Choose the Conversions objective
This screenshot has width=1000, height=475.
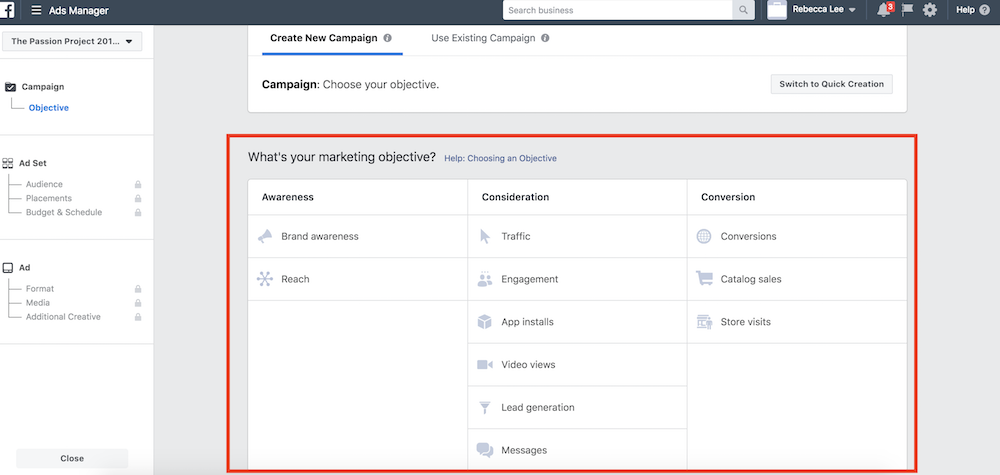[797, 237]
